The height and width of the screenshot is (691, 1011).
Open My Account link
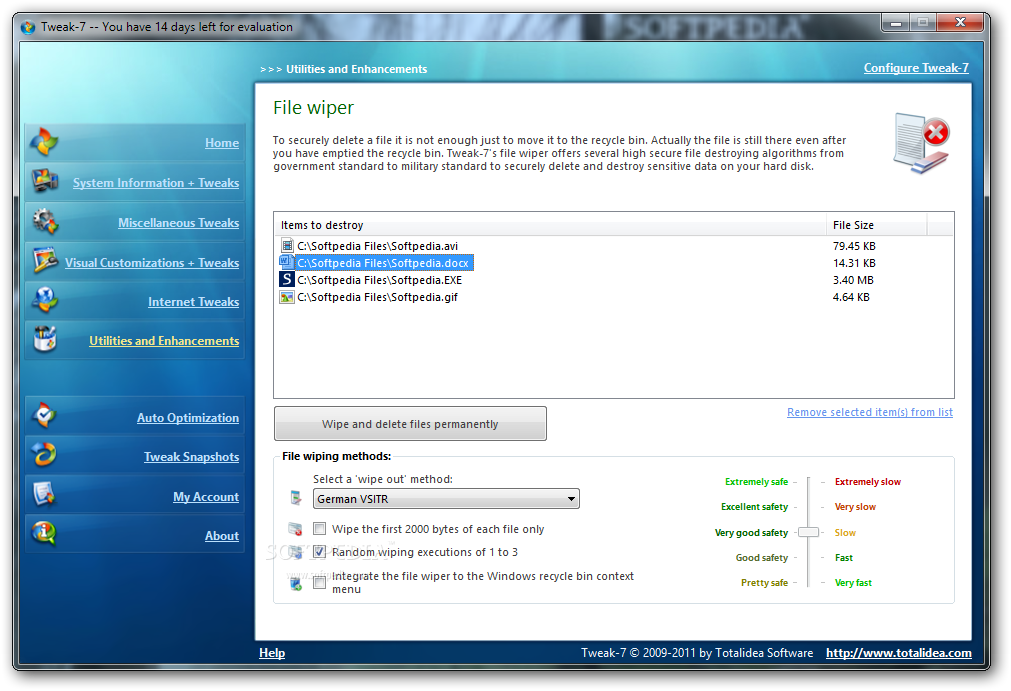point(206,497)
